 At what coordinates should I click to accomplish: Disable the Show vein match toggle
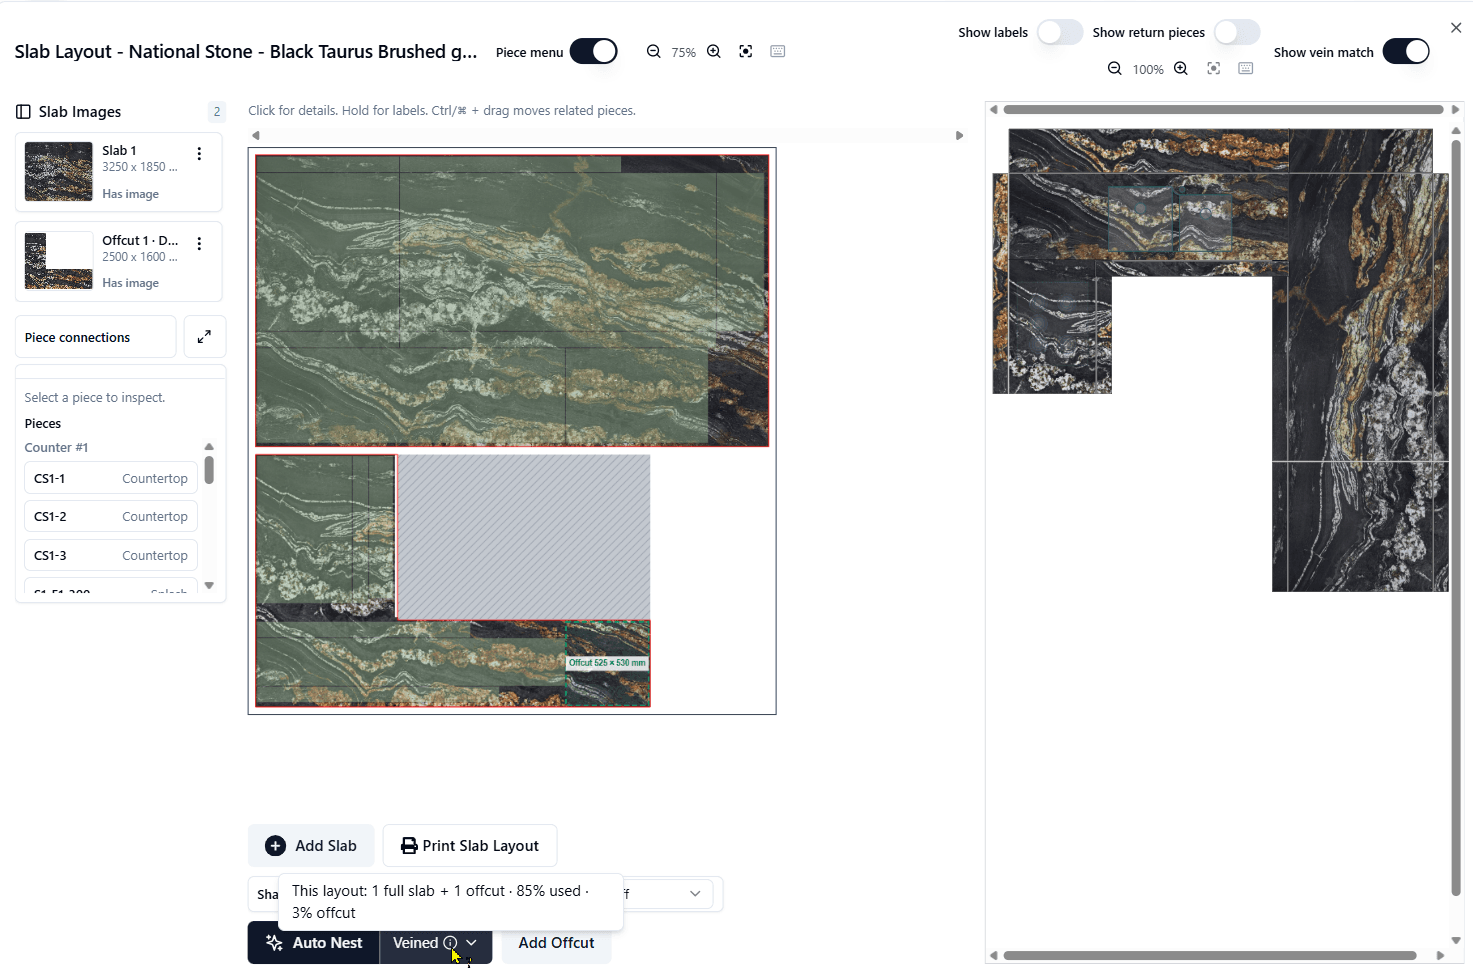point(1406,52)
